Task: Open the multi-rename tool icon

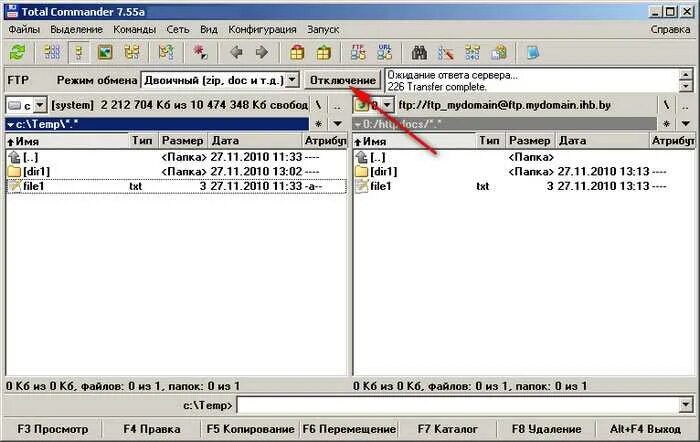Action: coord(446,53)
